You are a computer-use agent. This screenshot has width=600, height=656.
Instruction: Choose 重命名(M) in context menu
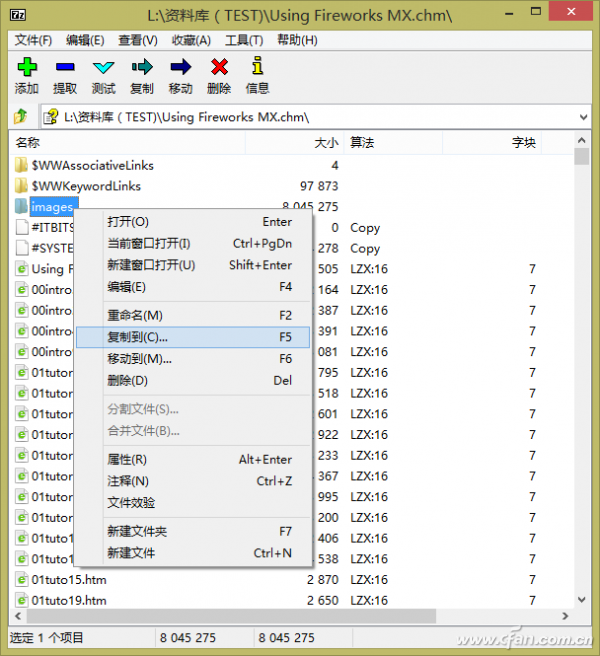click(x=193, y=315)
